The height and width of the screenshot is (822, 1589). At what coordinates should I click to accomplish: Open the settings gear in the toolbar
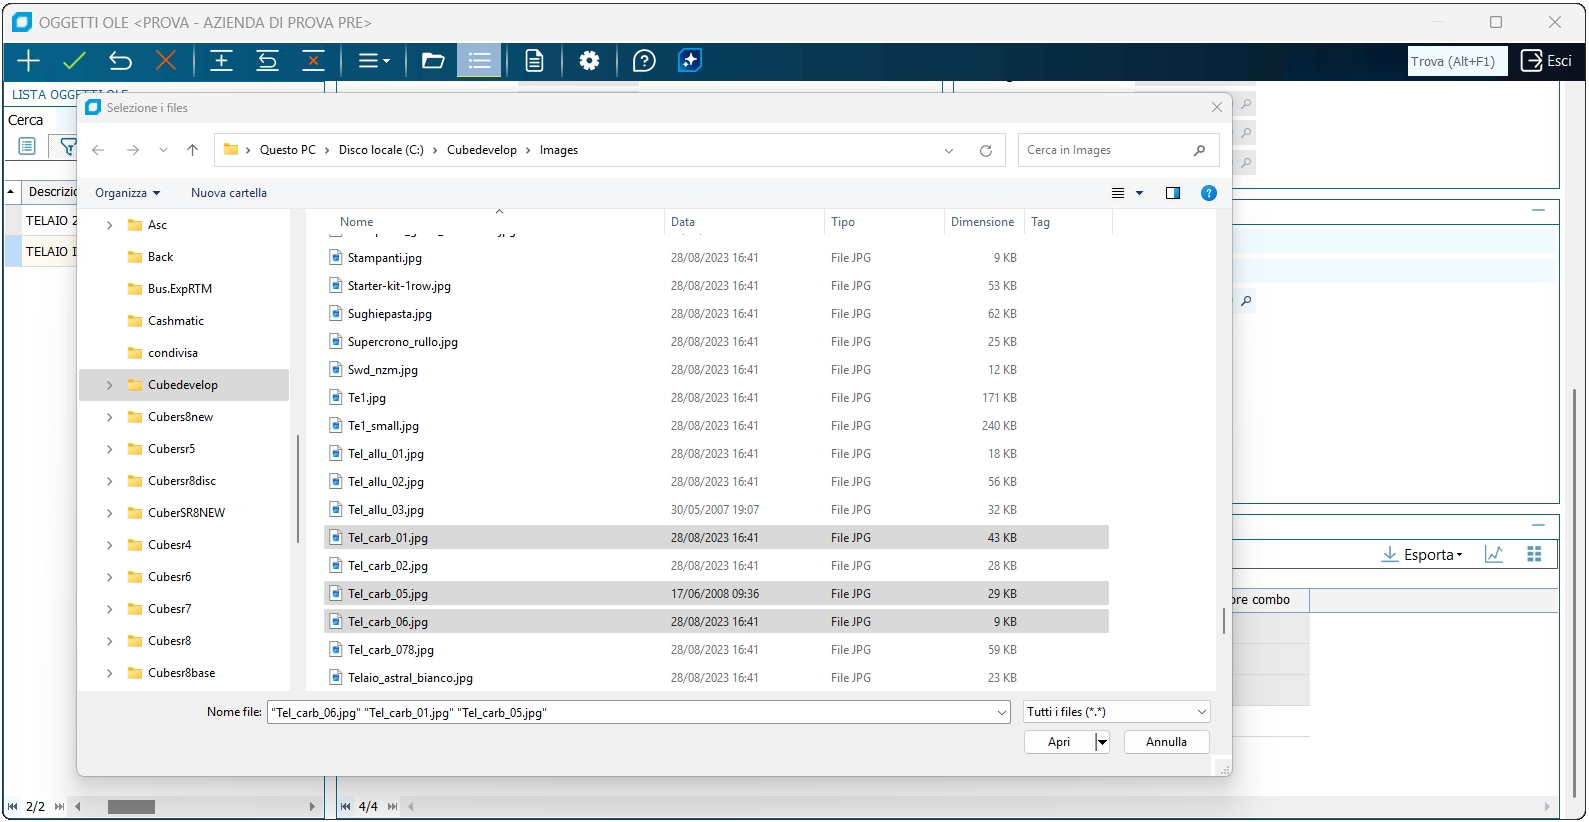pyautogui.click(x=589, y=61)
